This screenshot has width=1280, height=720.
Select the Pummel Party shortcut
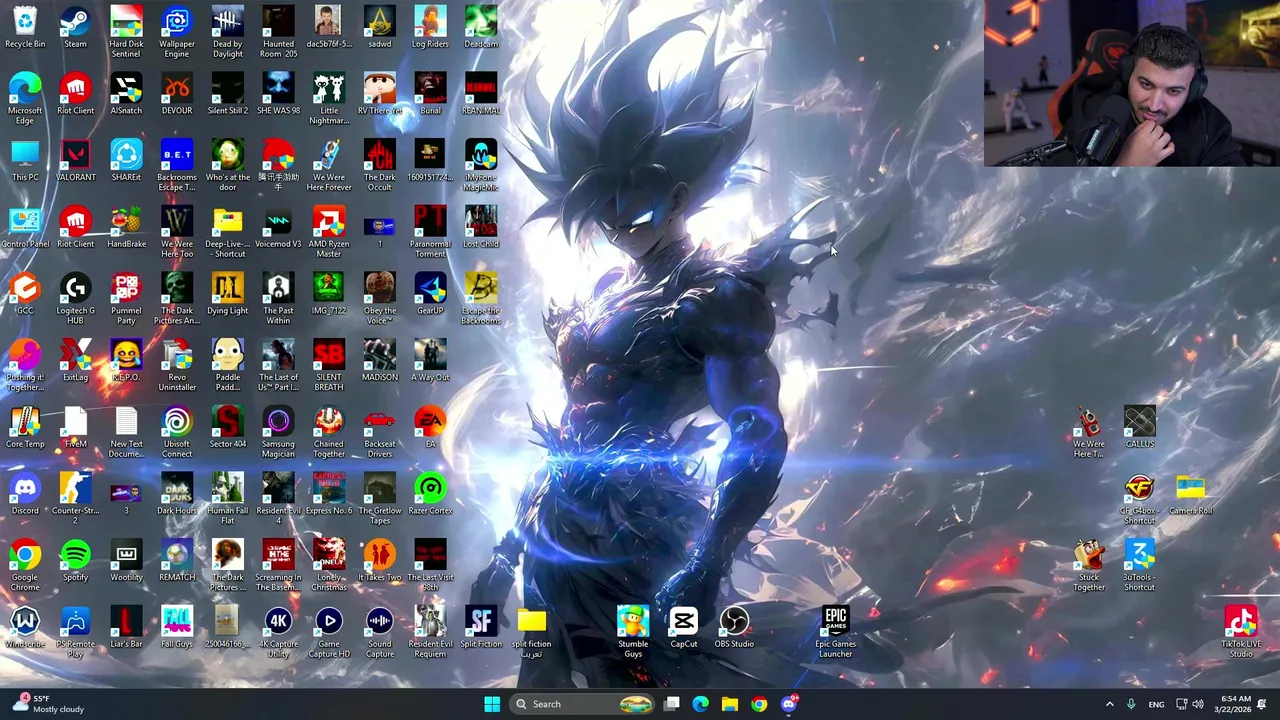[x=126, y=299]
